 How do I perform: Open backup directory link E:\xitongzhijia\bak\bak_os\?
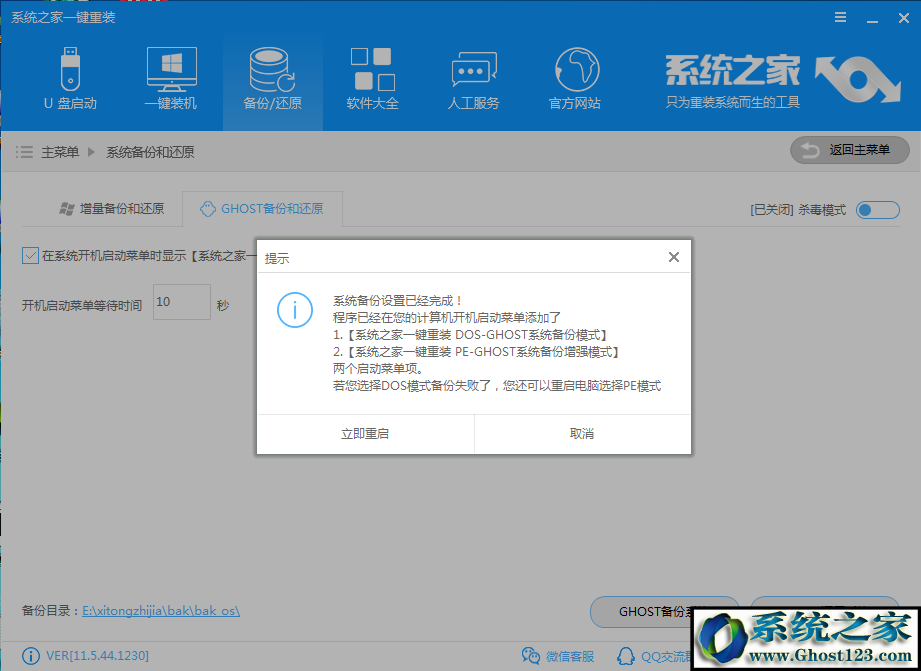pyautogui.click(x=161, y=610)
